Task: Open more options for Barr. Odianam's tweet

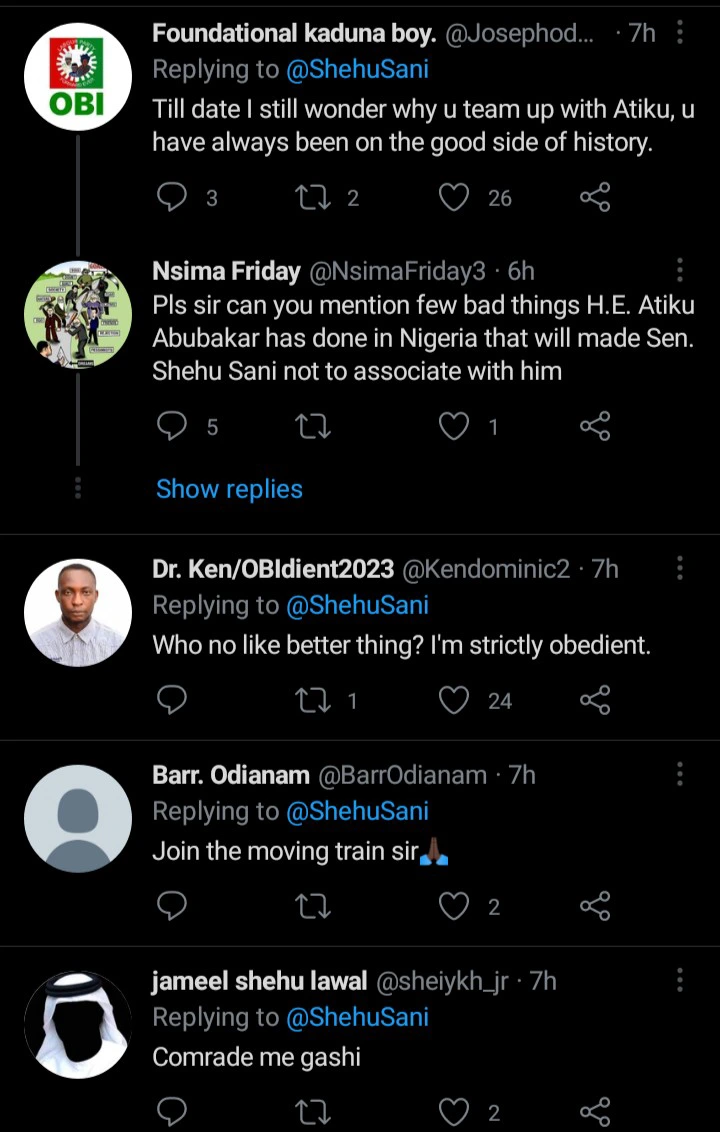Action: [x=680, y=775]
